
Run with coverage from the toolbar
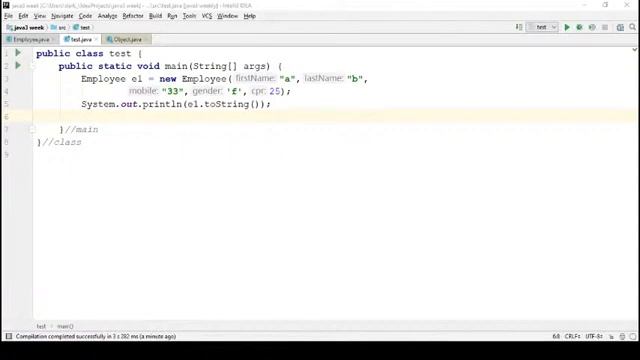[x=592, y=27]
